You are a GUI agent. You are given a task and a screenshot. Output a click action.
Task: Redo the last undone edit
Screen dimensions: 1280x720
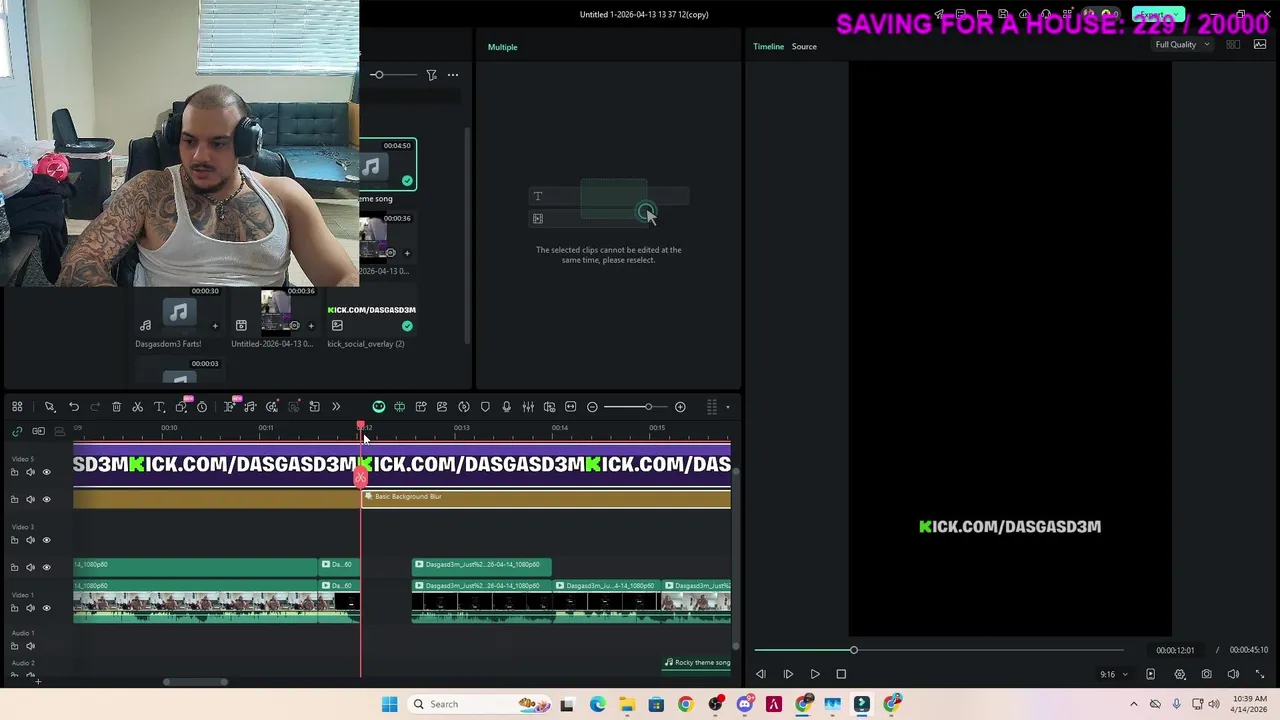tap(95, 407)
